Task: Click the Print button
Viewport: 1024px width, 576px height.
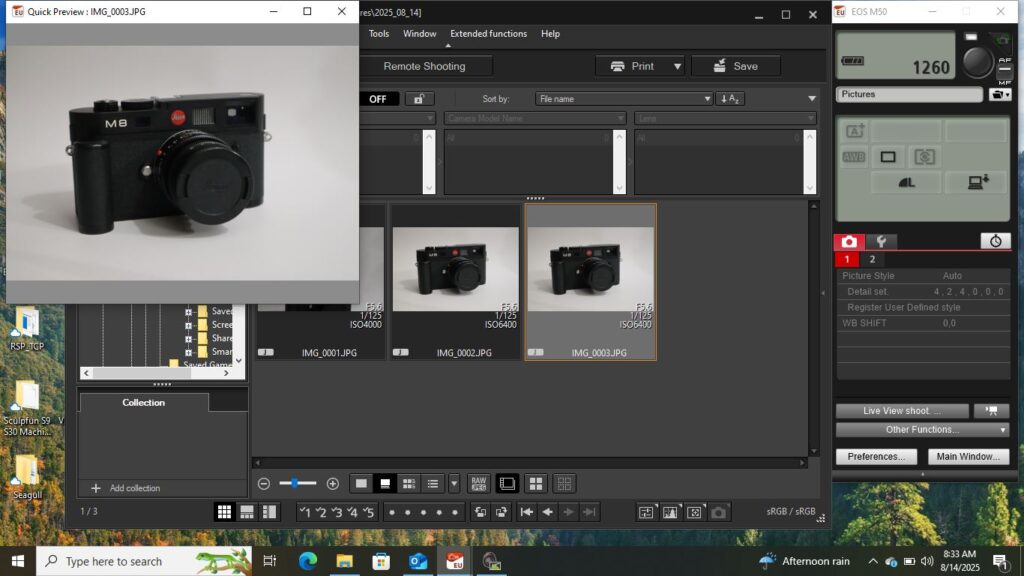Action: click(x=633, y=66)
